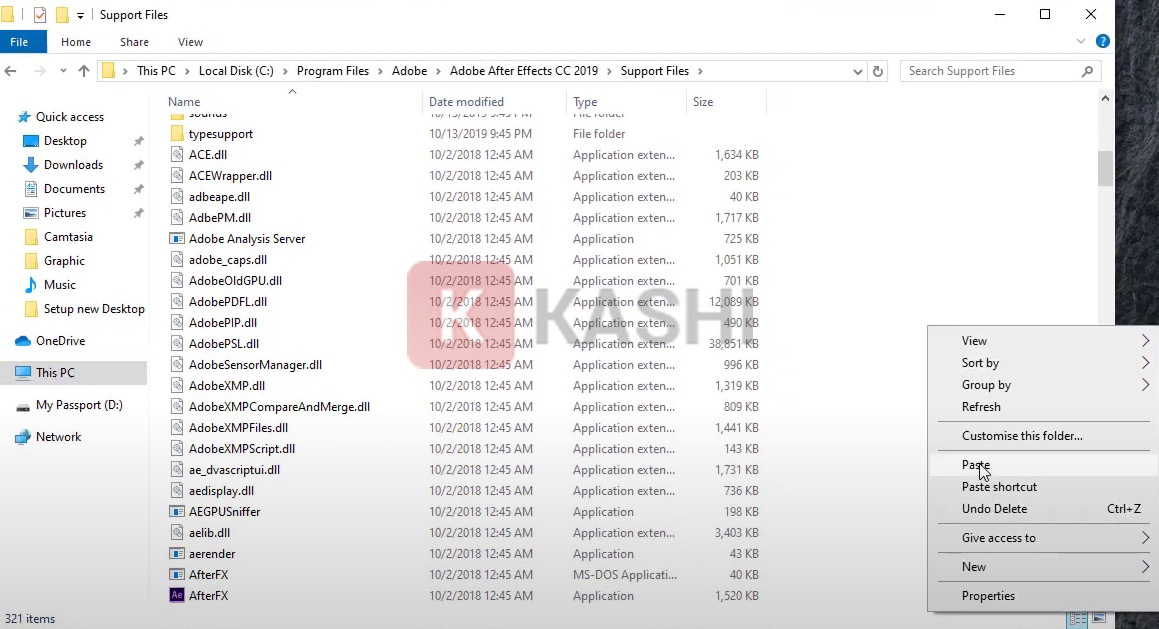Switch to details view in status bar
Screen dimensions: 1159x629
point(1077,618)
